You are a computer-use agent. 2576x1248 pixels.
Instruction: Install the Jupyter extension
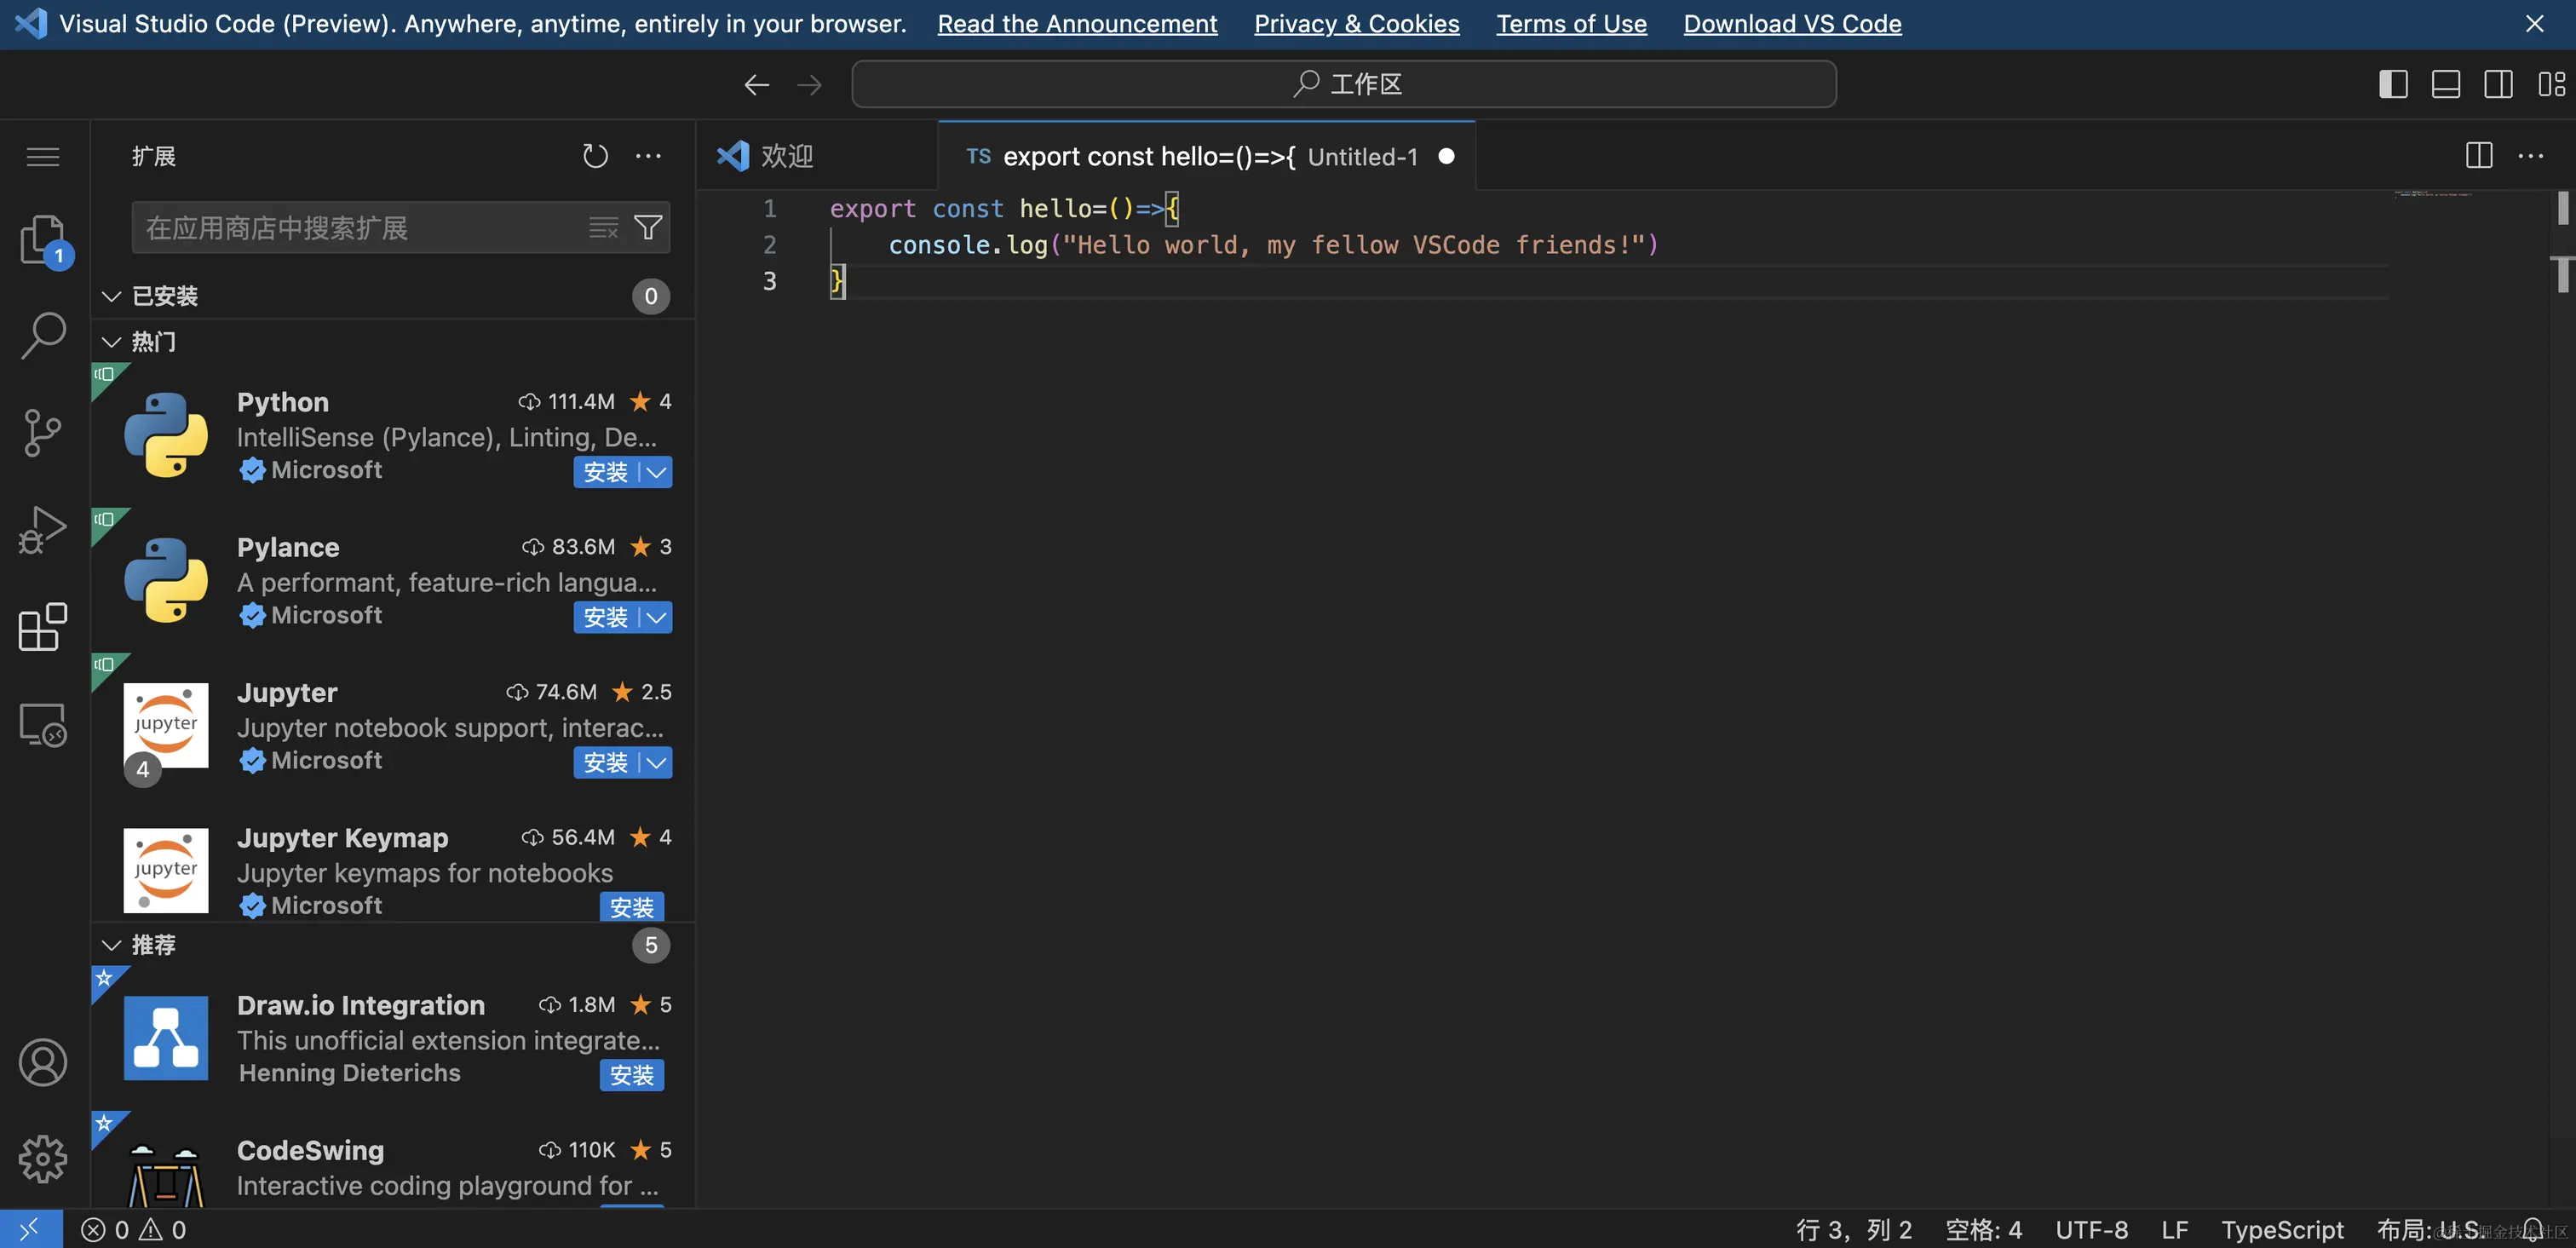(606, 762)
